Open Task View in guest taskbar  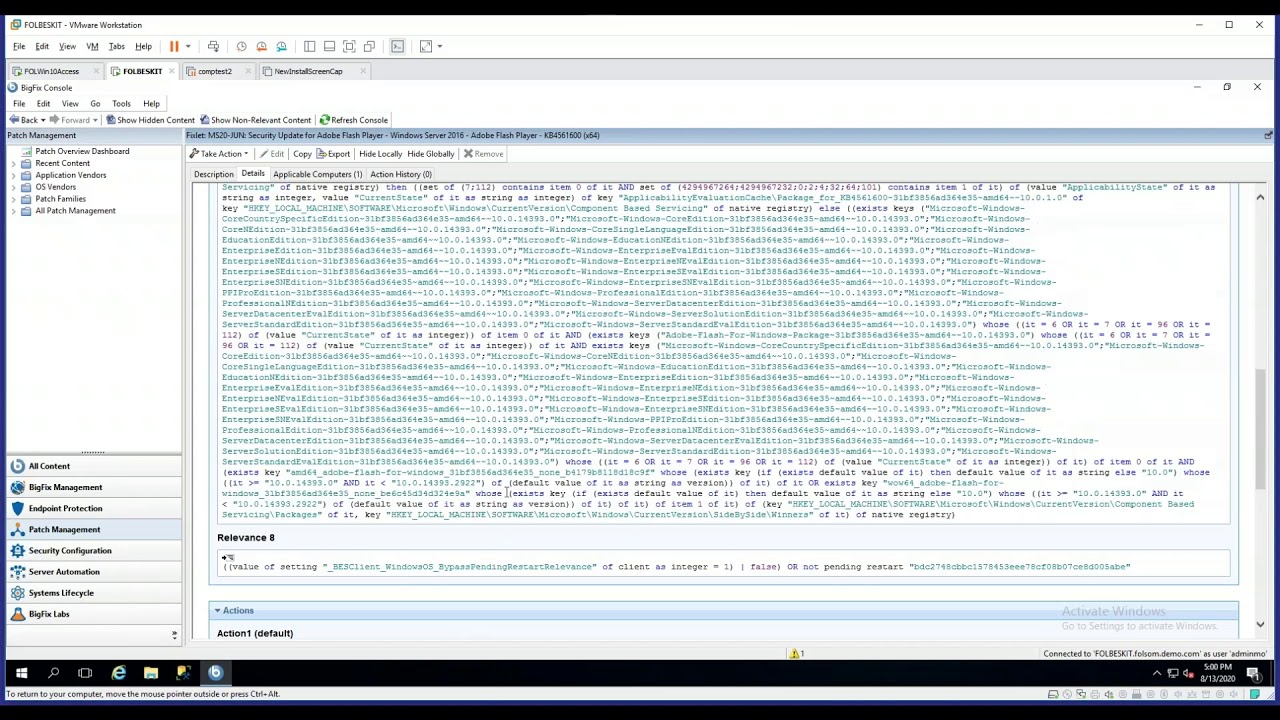click(85, 673)
